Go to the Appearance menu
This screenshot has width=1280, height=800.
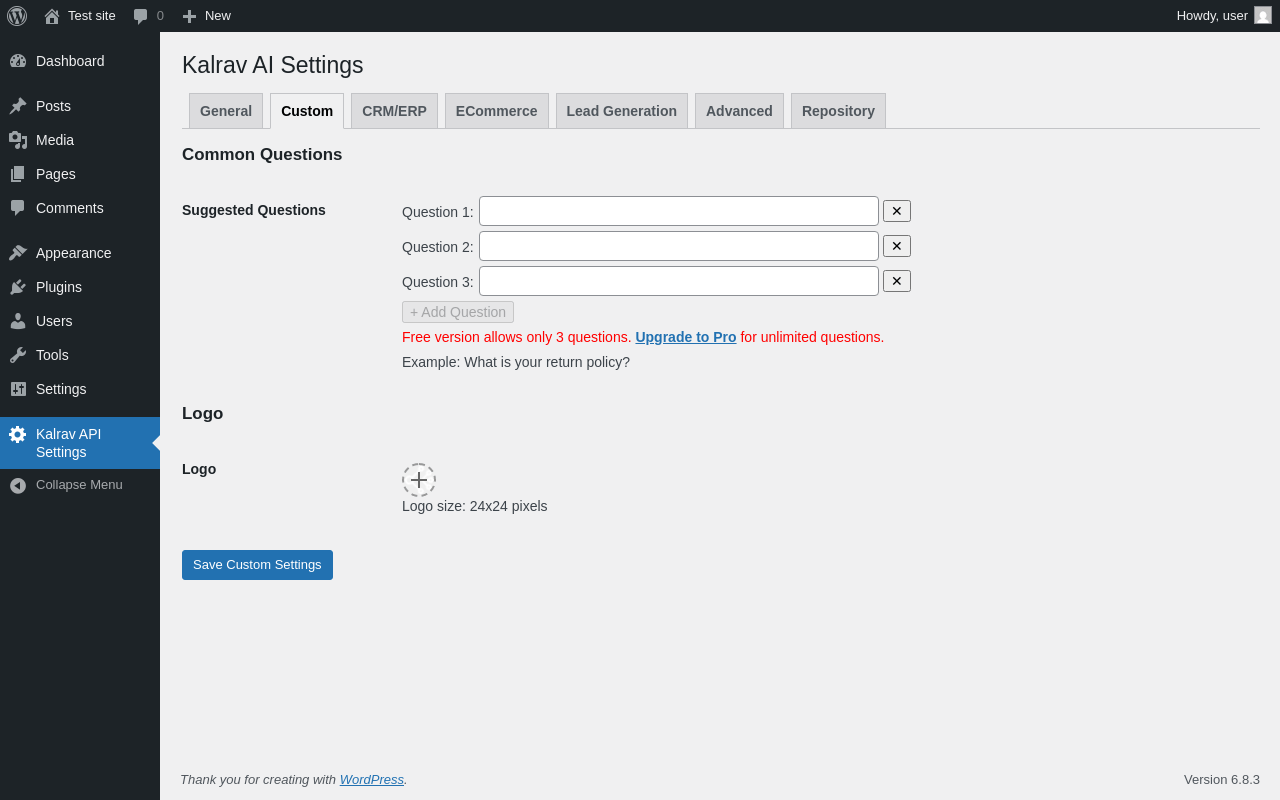coord(73,253)
